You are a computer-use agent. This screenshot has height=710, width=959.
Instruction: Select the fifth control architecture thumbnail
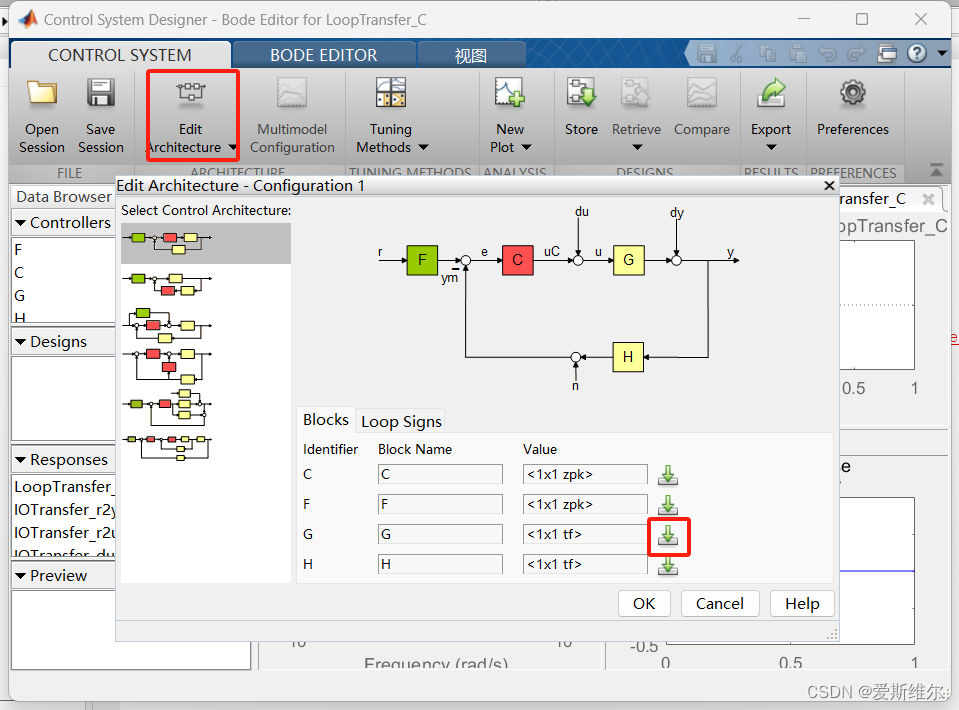(x=168, y=407)
